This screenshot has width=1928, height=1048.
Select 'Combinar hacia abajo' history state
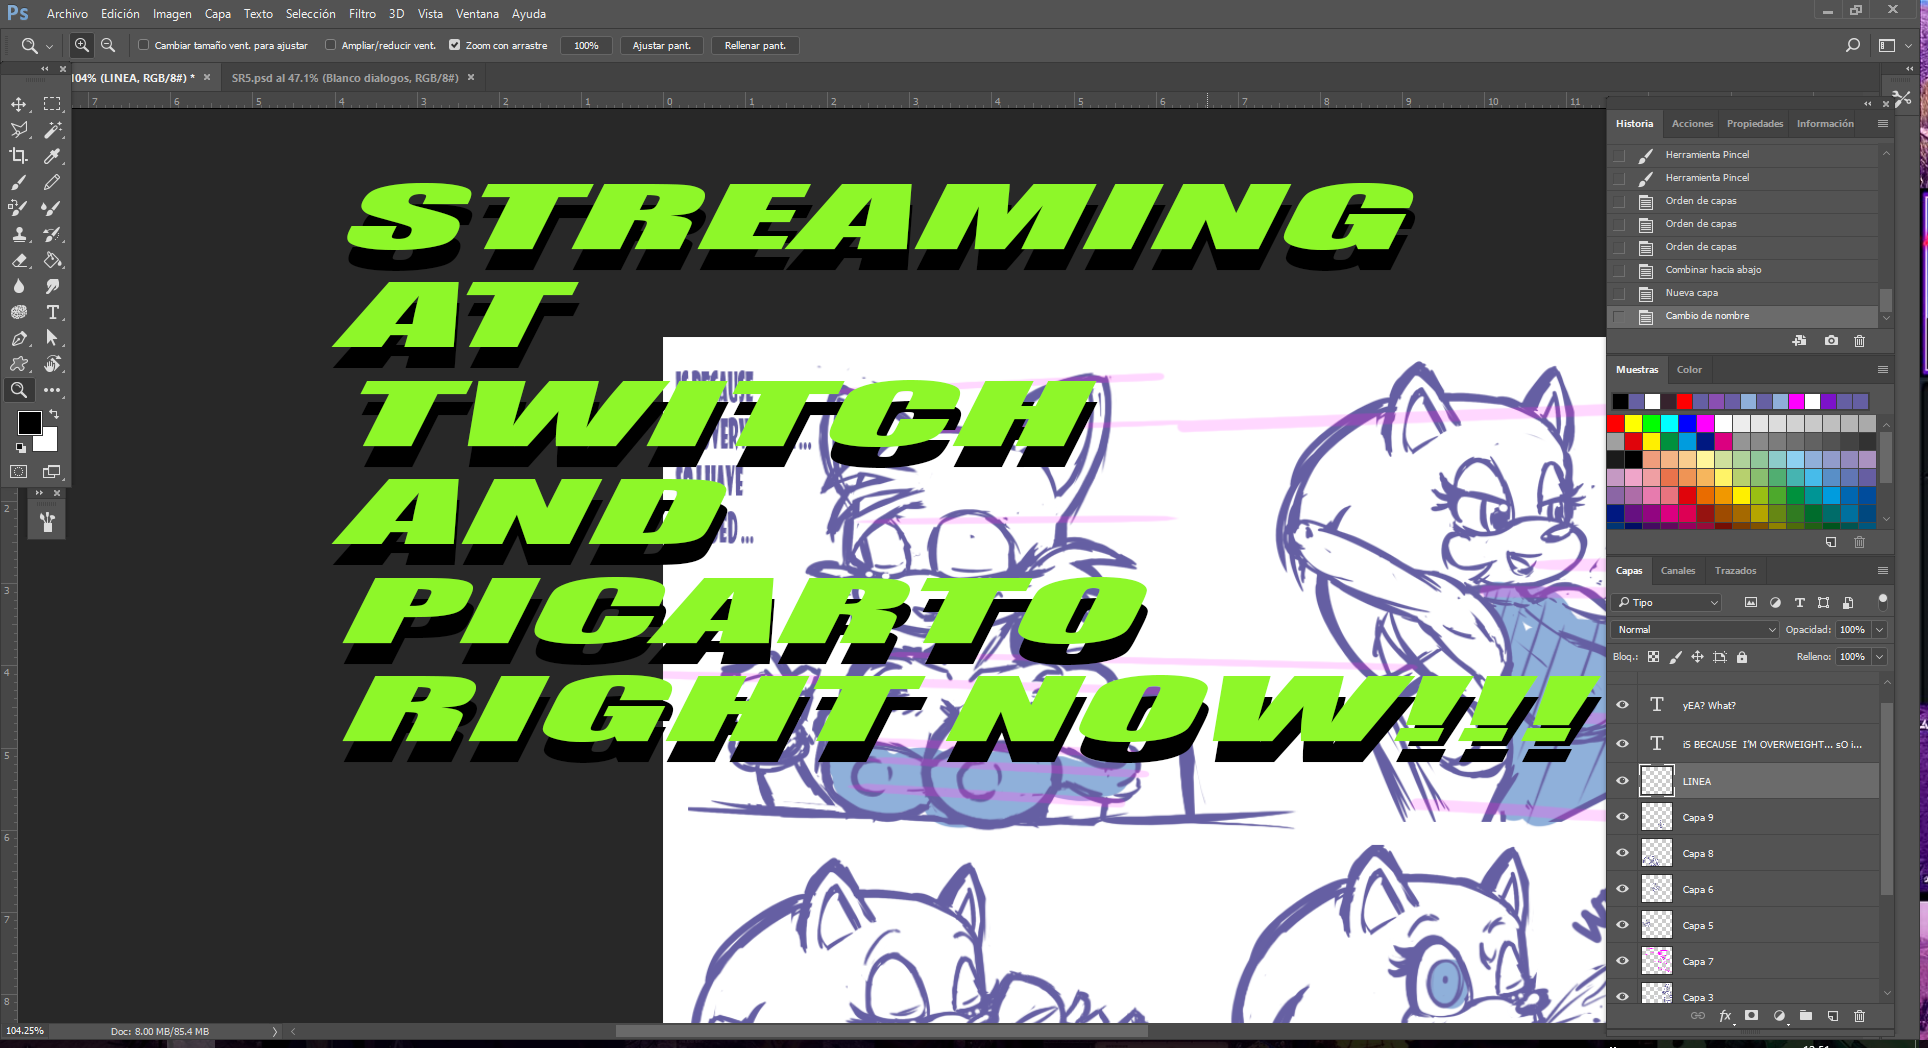pos(1745,270)
